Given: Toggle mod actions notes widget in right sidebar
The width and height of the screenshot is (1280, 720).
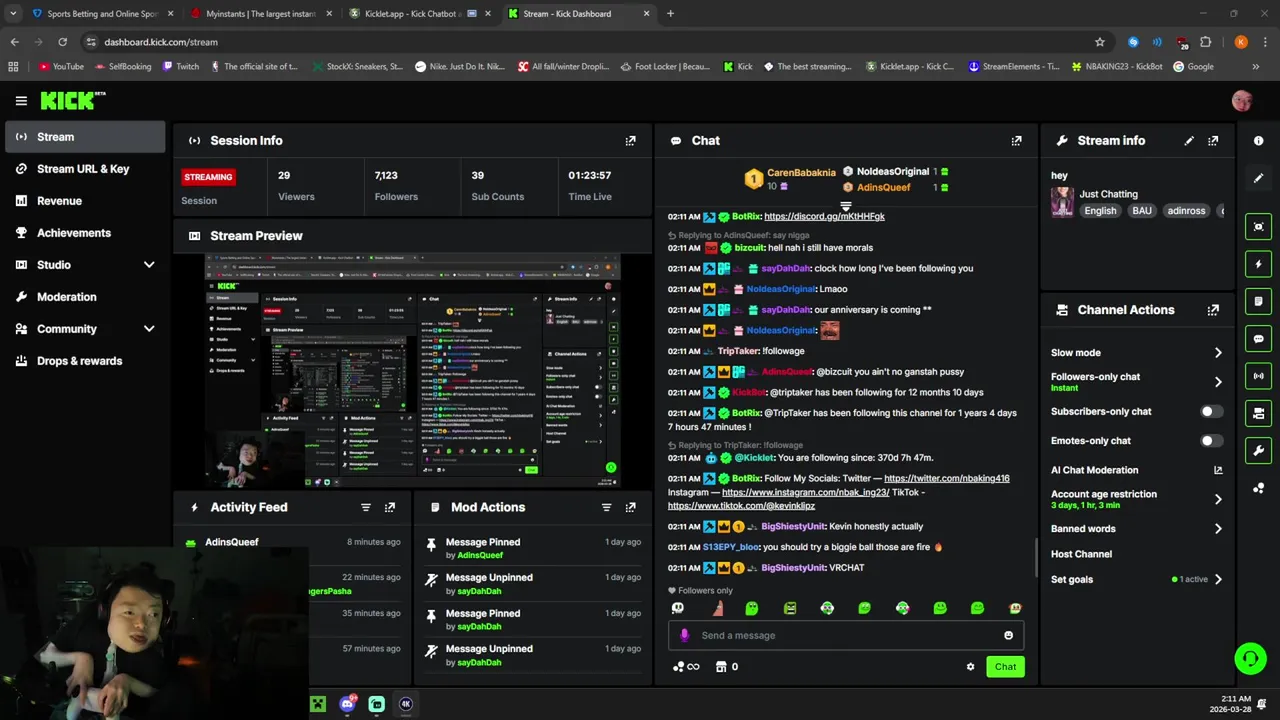Looking at the screenshot, I should pos(1259,301).
